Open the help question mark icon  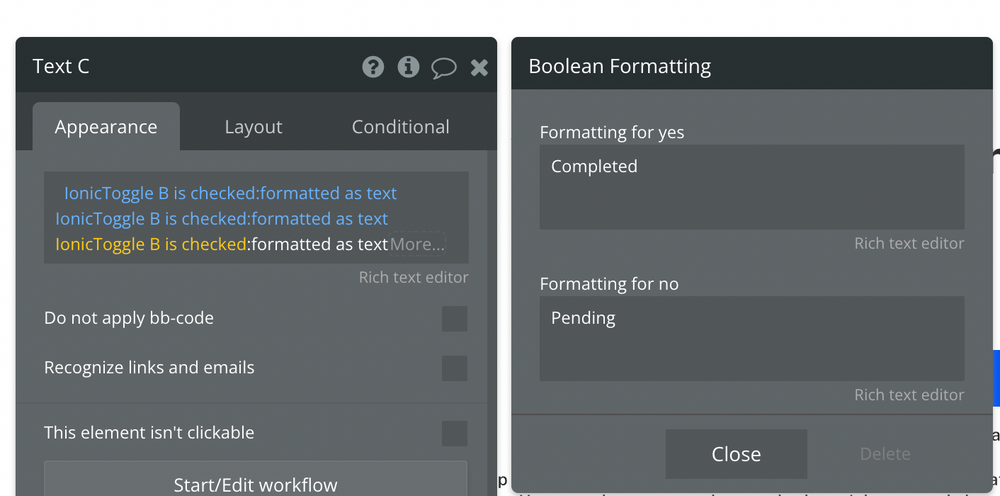pyautogui.click(x=373, y=67)
